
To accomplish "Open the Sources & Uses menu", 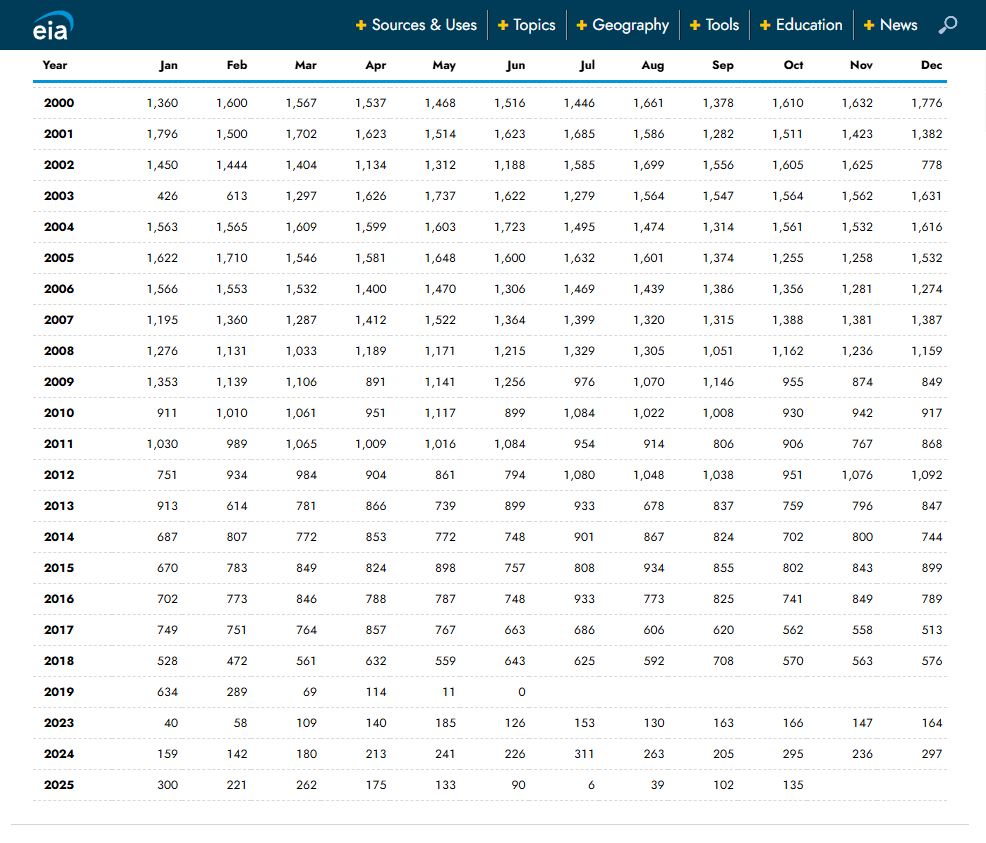I will click(x=424, y=25).
